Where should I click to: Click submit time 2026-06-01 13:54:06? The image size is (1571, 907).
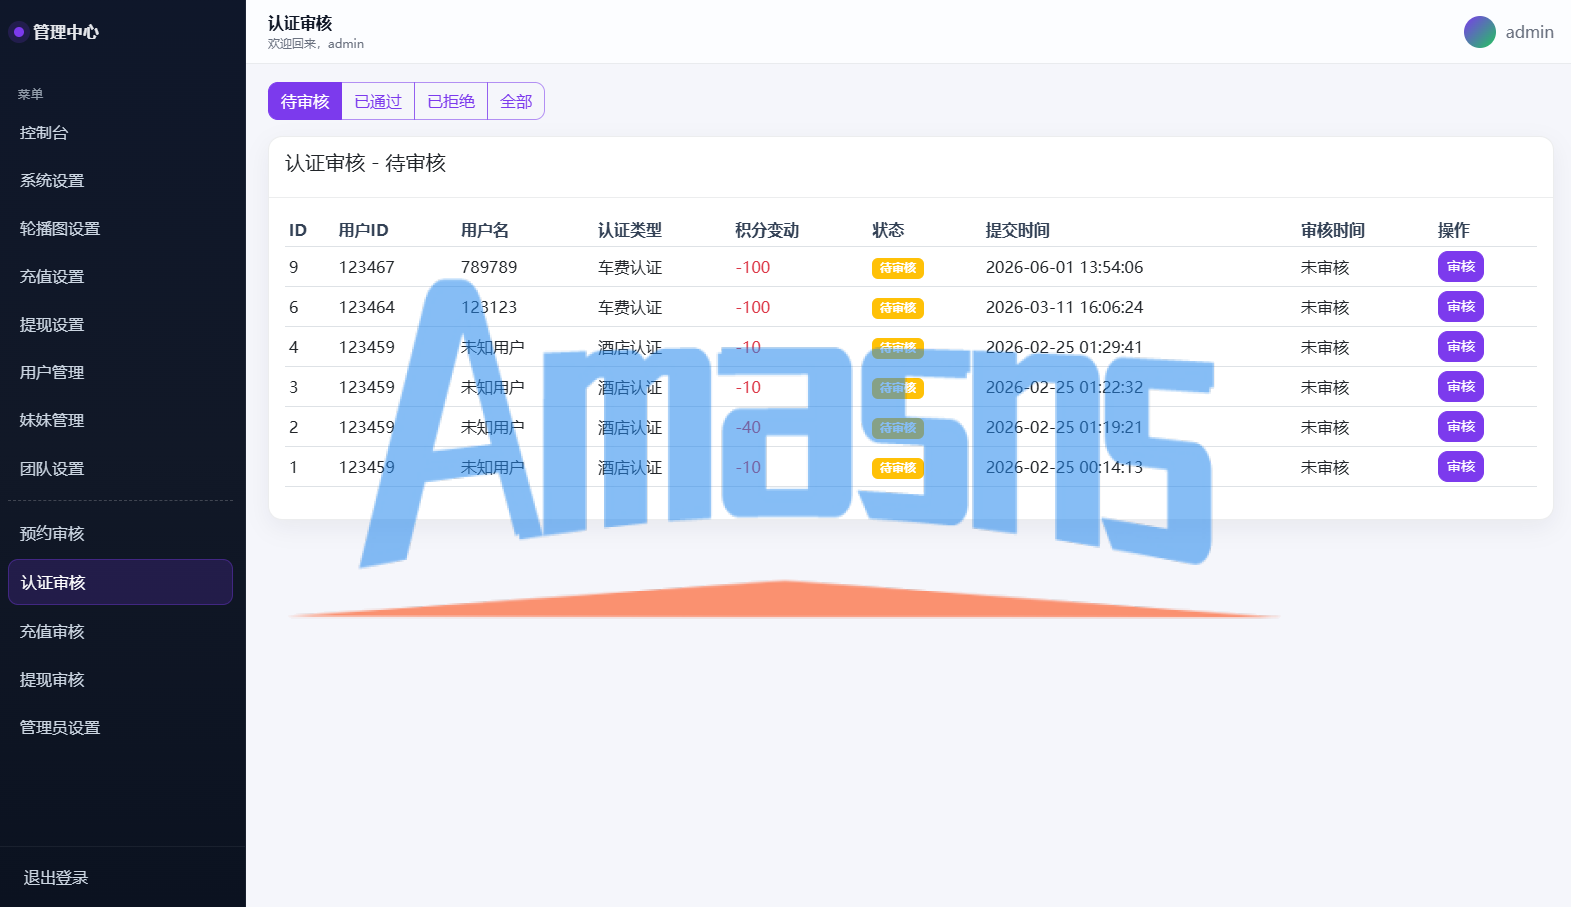[1064, 267]
